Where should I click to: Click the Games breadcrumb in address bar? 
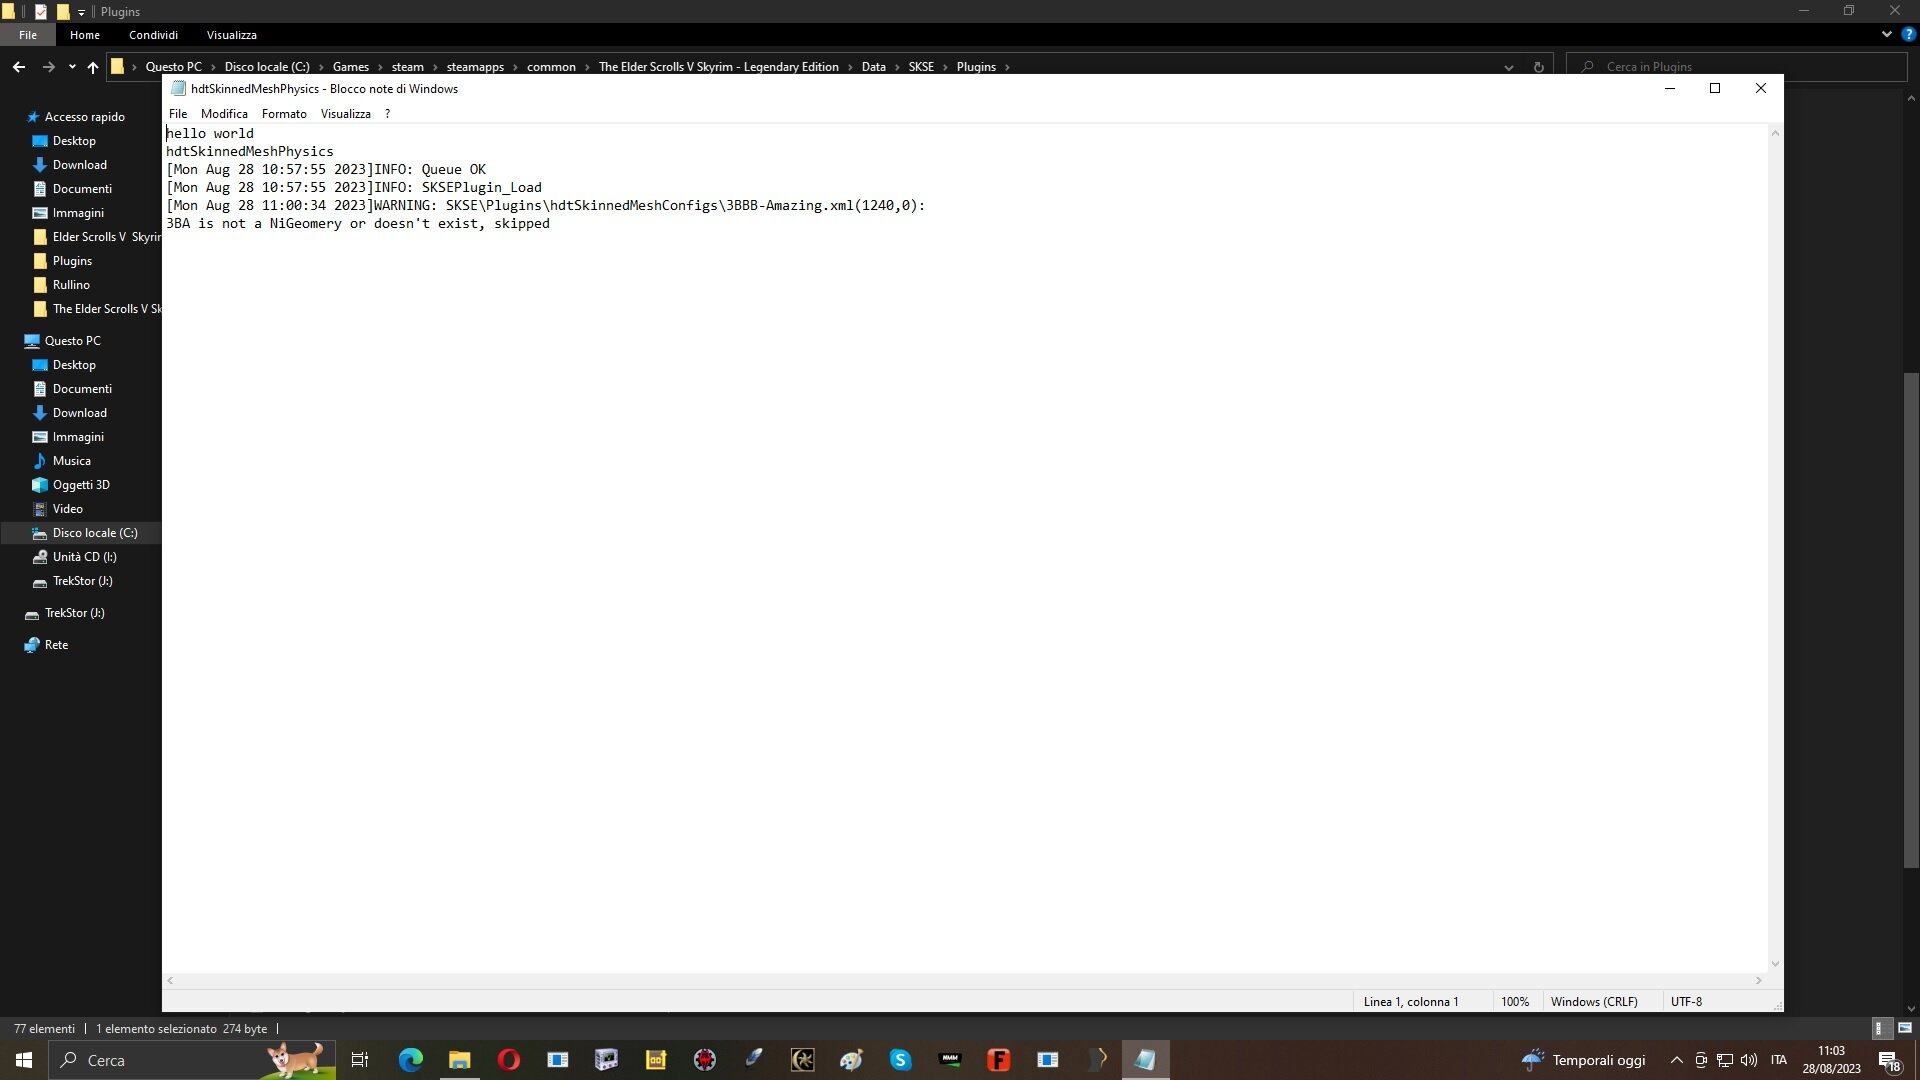(351, 67)
